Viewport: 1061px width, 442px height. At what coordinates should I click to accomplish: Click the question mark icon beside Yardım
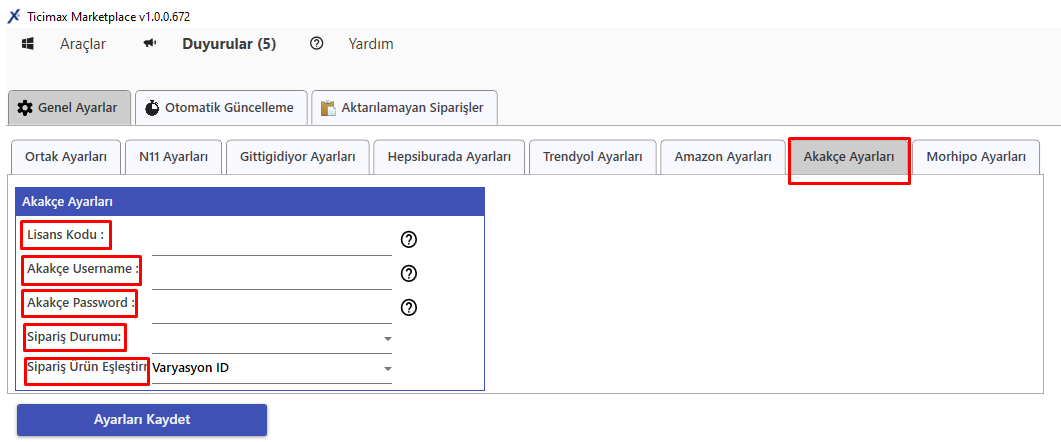pos(316,44)
